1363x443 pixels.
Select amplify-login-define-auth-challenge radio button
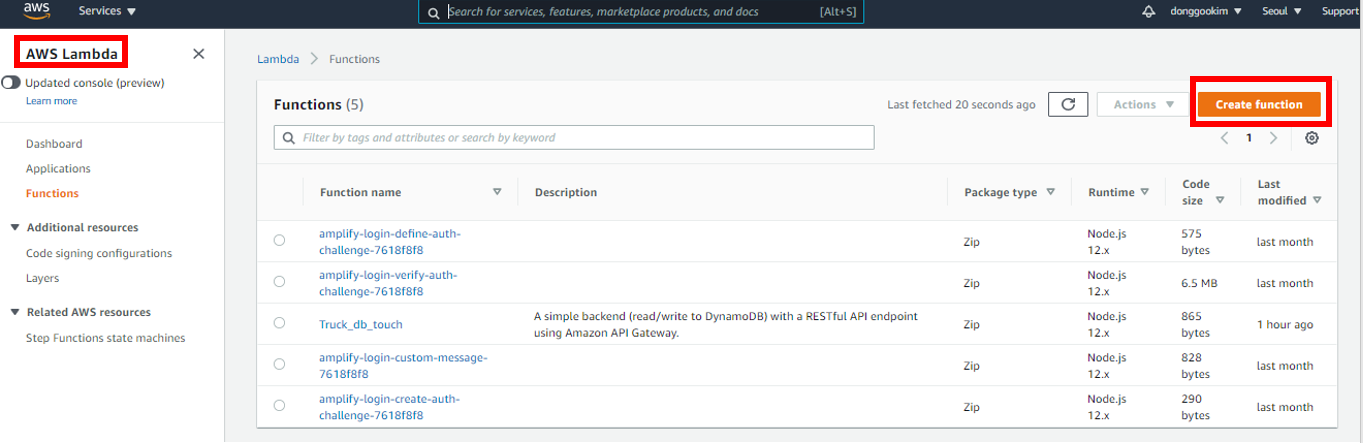point(279,241)
